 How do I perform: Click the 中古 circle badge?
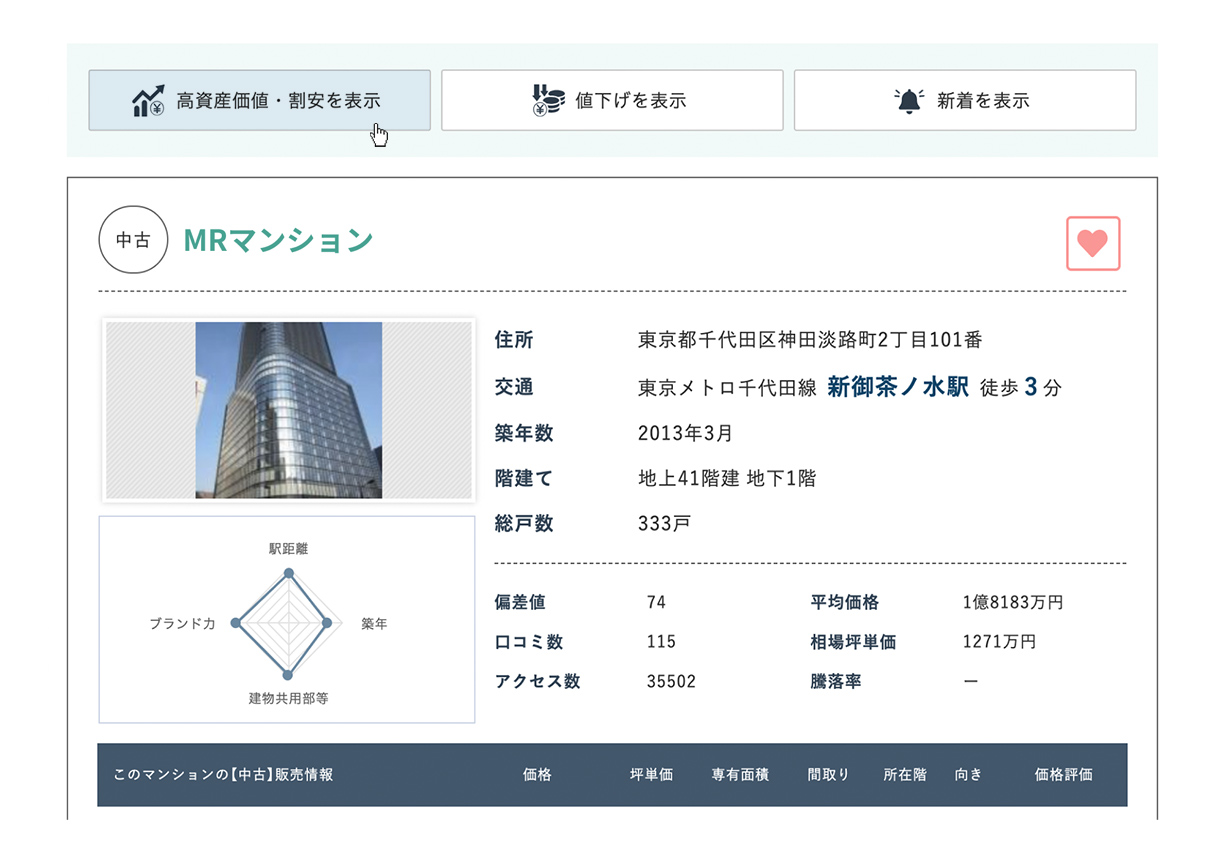(x=133, y=240)
